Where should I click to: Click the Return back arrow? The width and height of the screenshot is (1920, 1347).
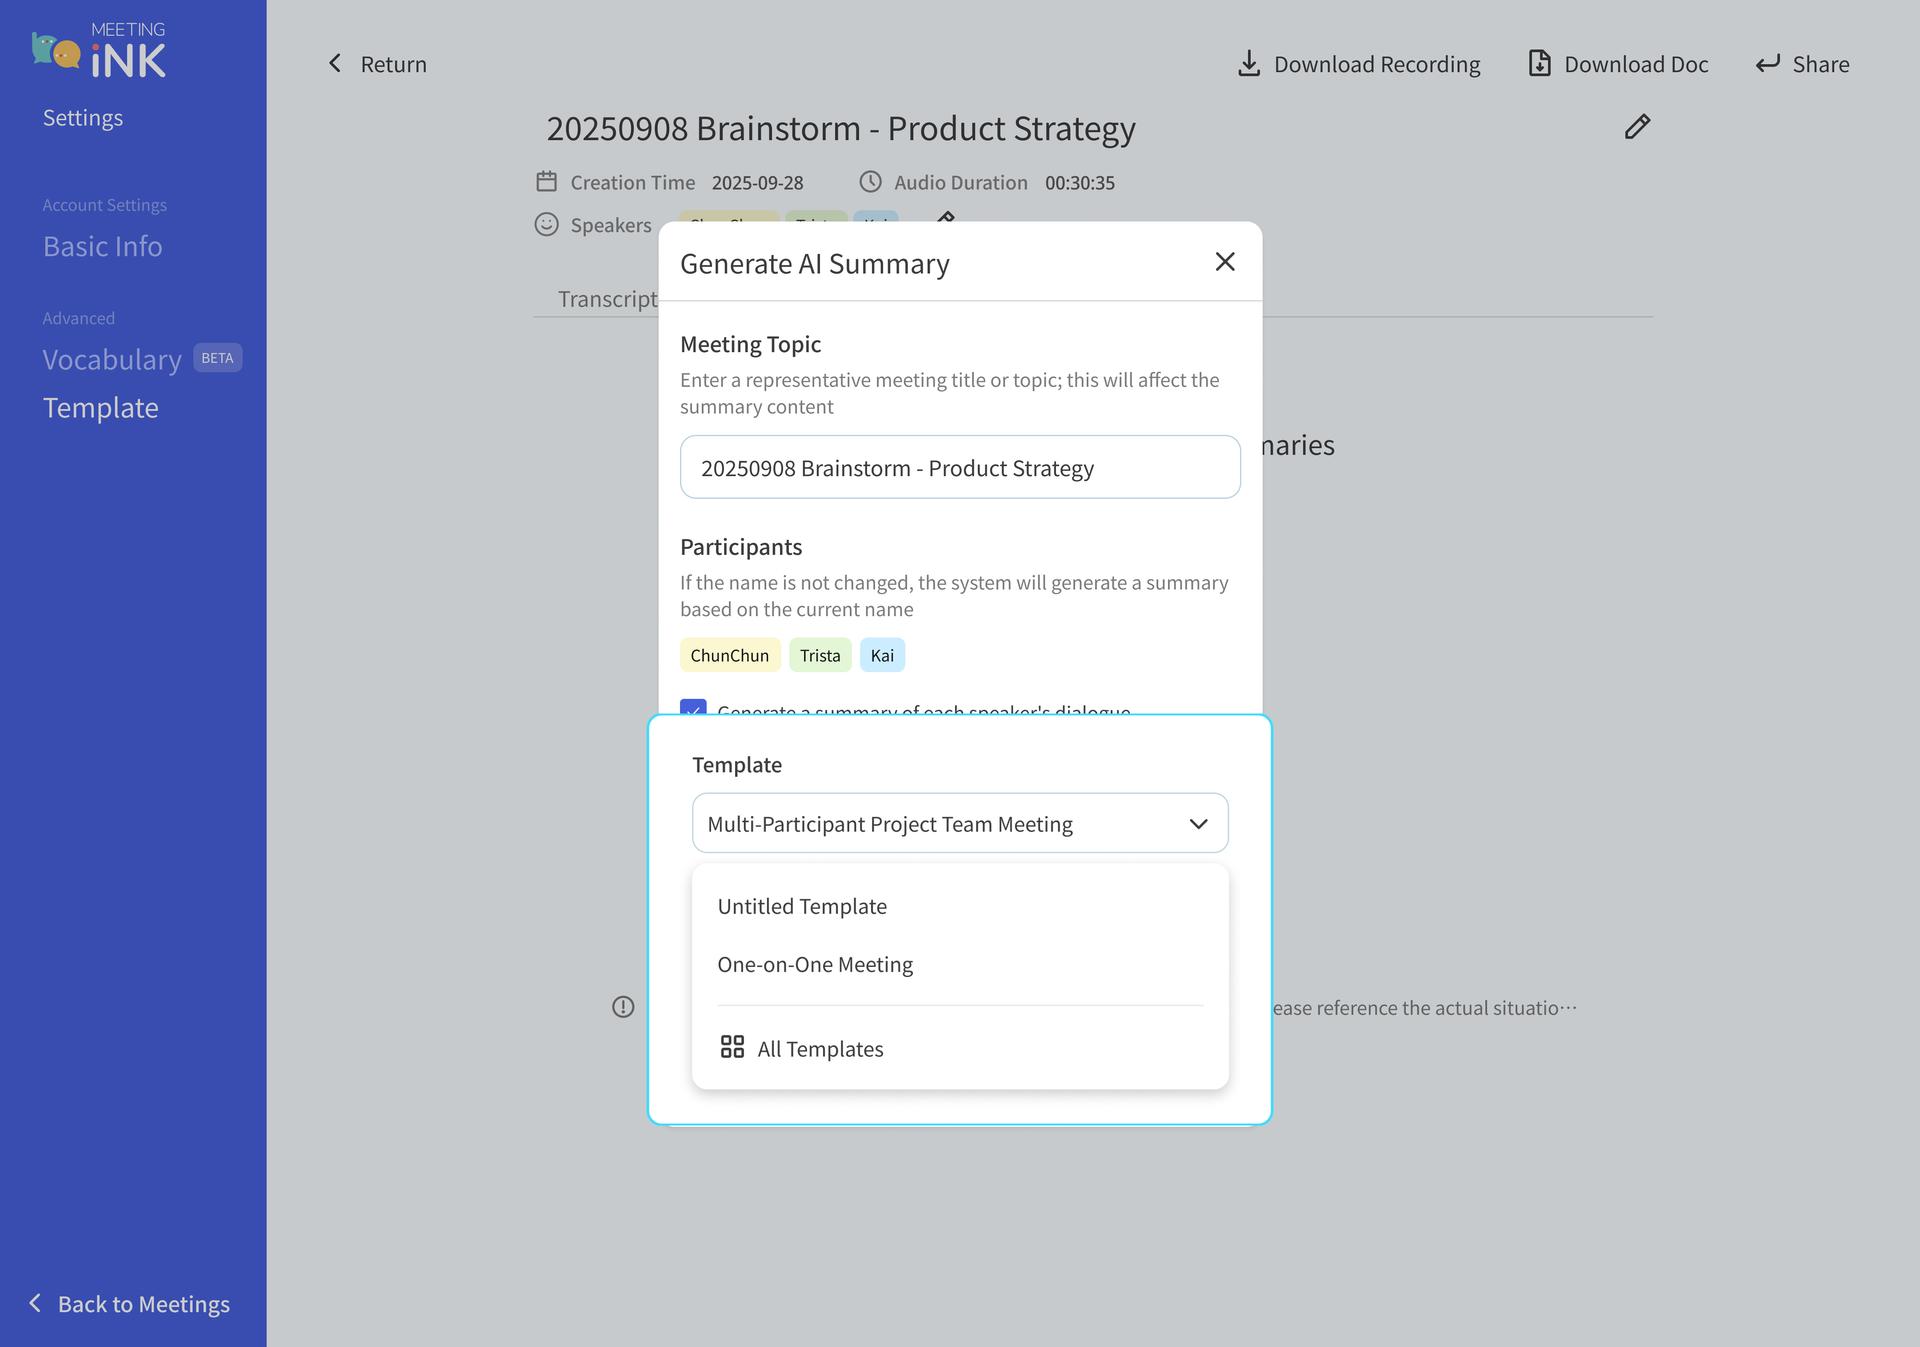(x=336, y=64)
